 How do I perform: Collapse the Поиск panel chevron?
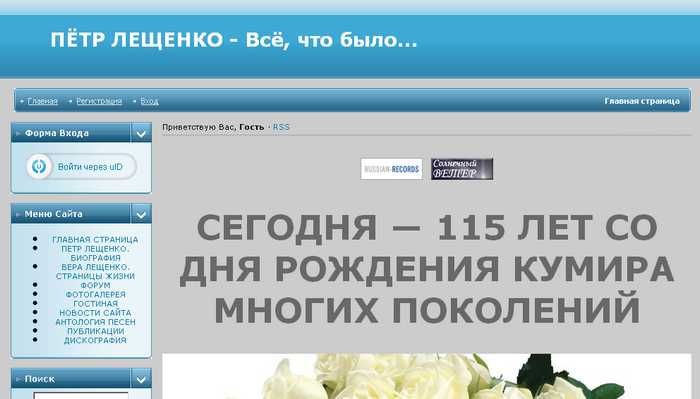(x=141, y=379)
